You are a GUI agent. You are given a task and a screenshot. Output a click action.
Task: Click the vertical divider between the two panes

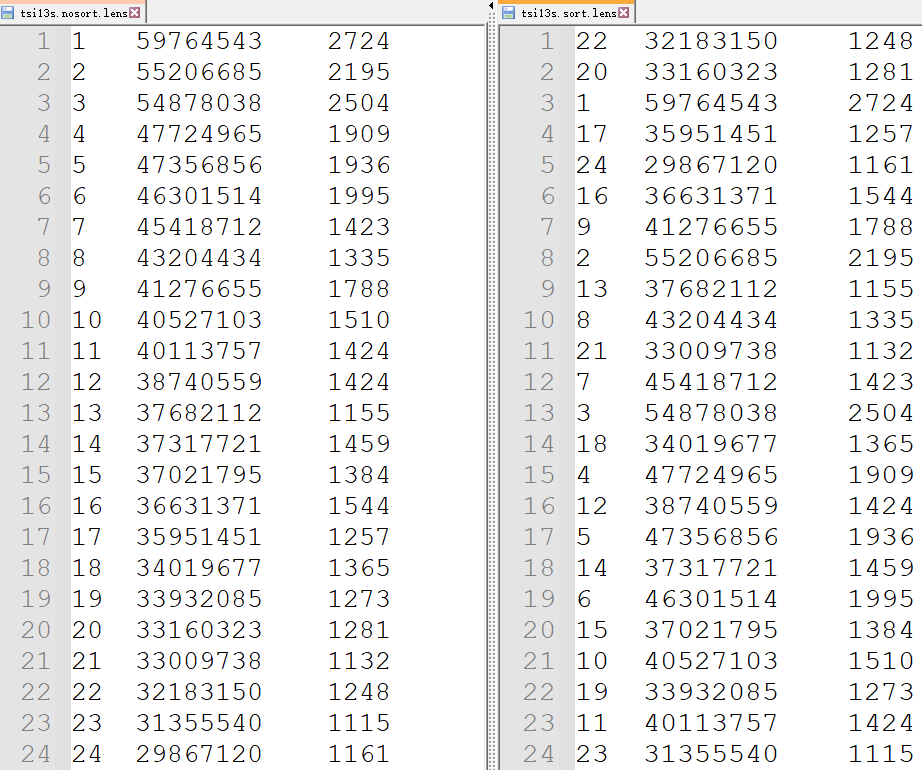point(491,400)
